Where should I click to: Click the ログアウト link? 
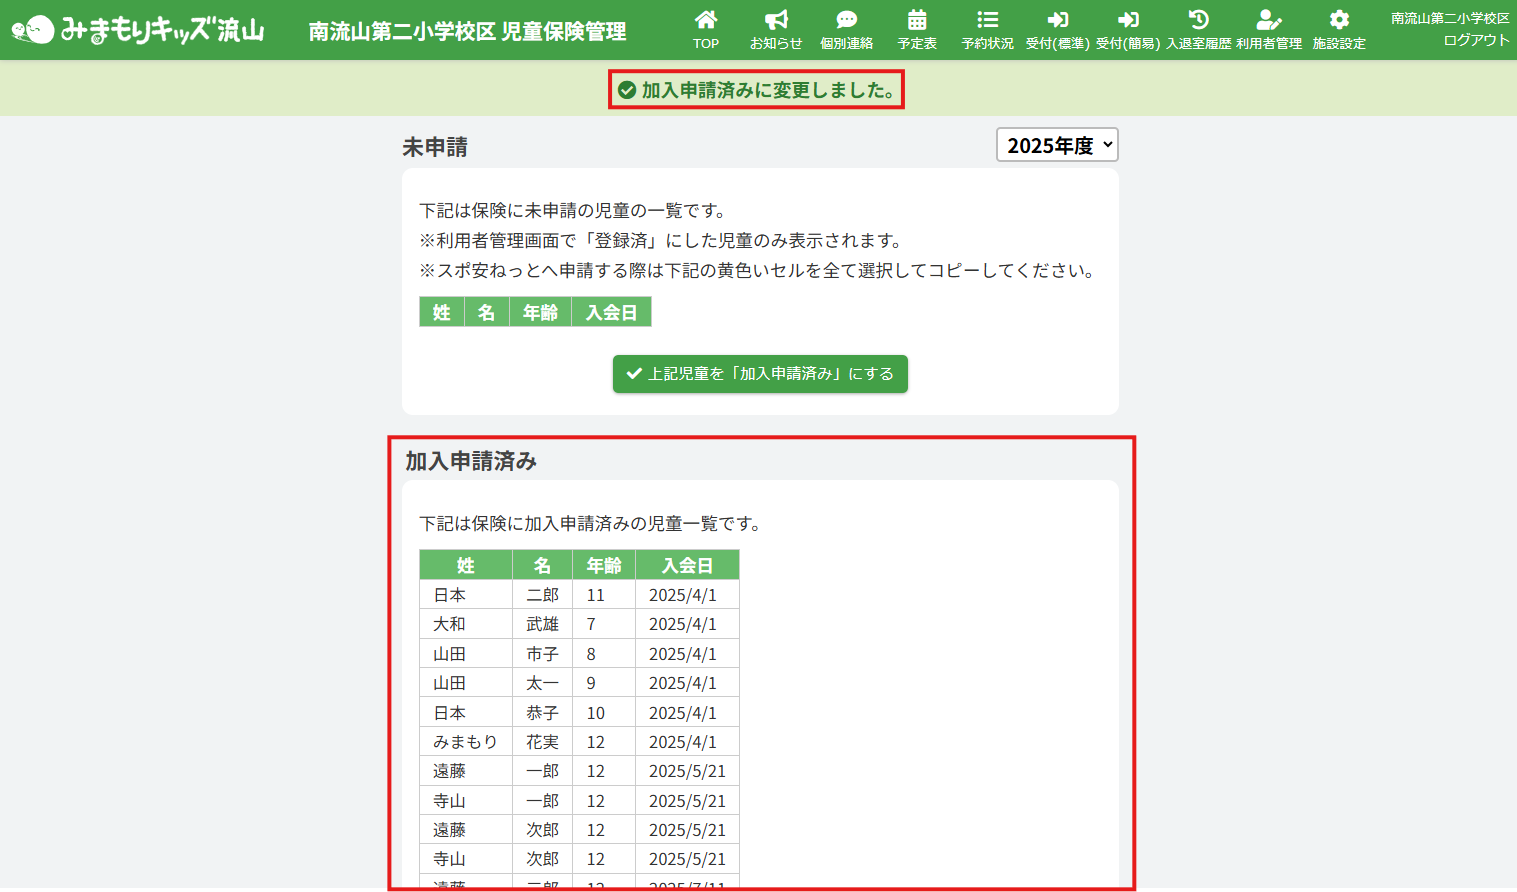pos(1476,40)
